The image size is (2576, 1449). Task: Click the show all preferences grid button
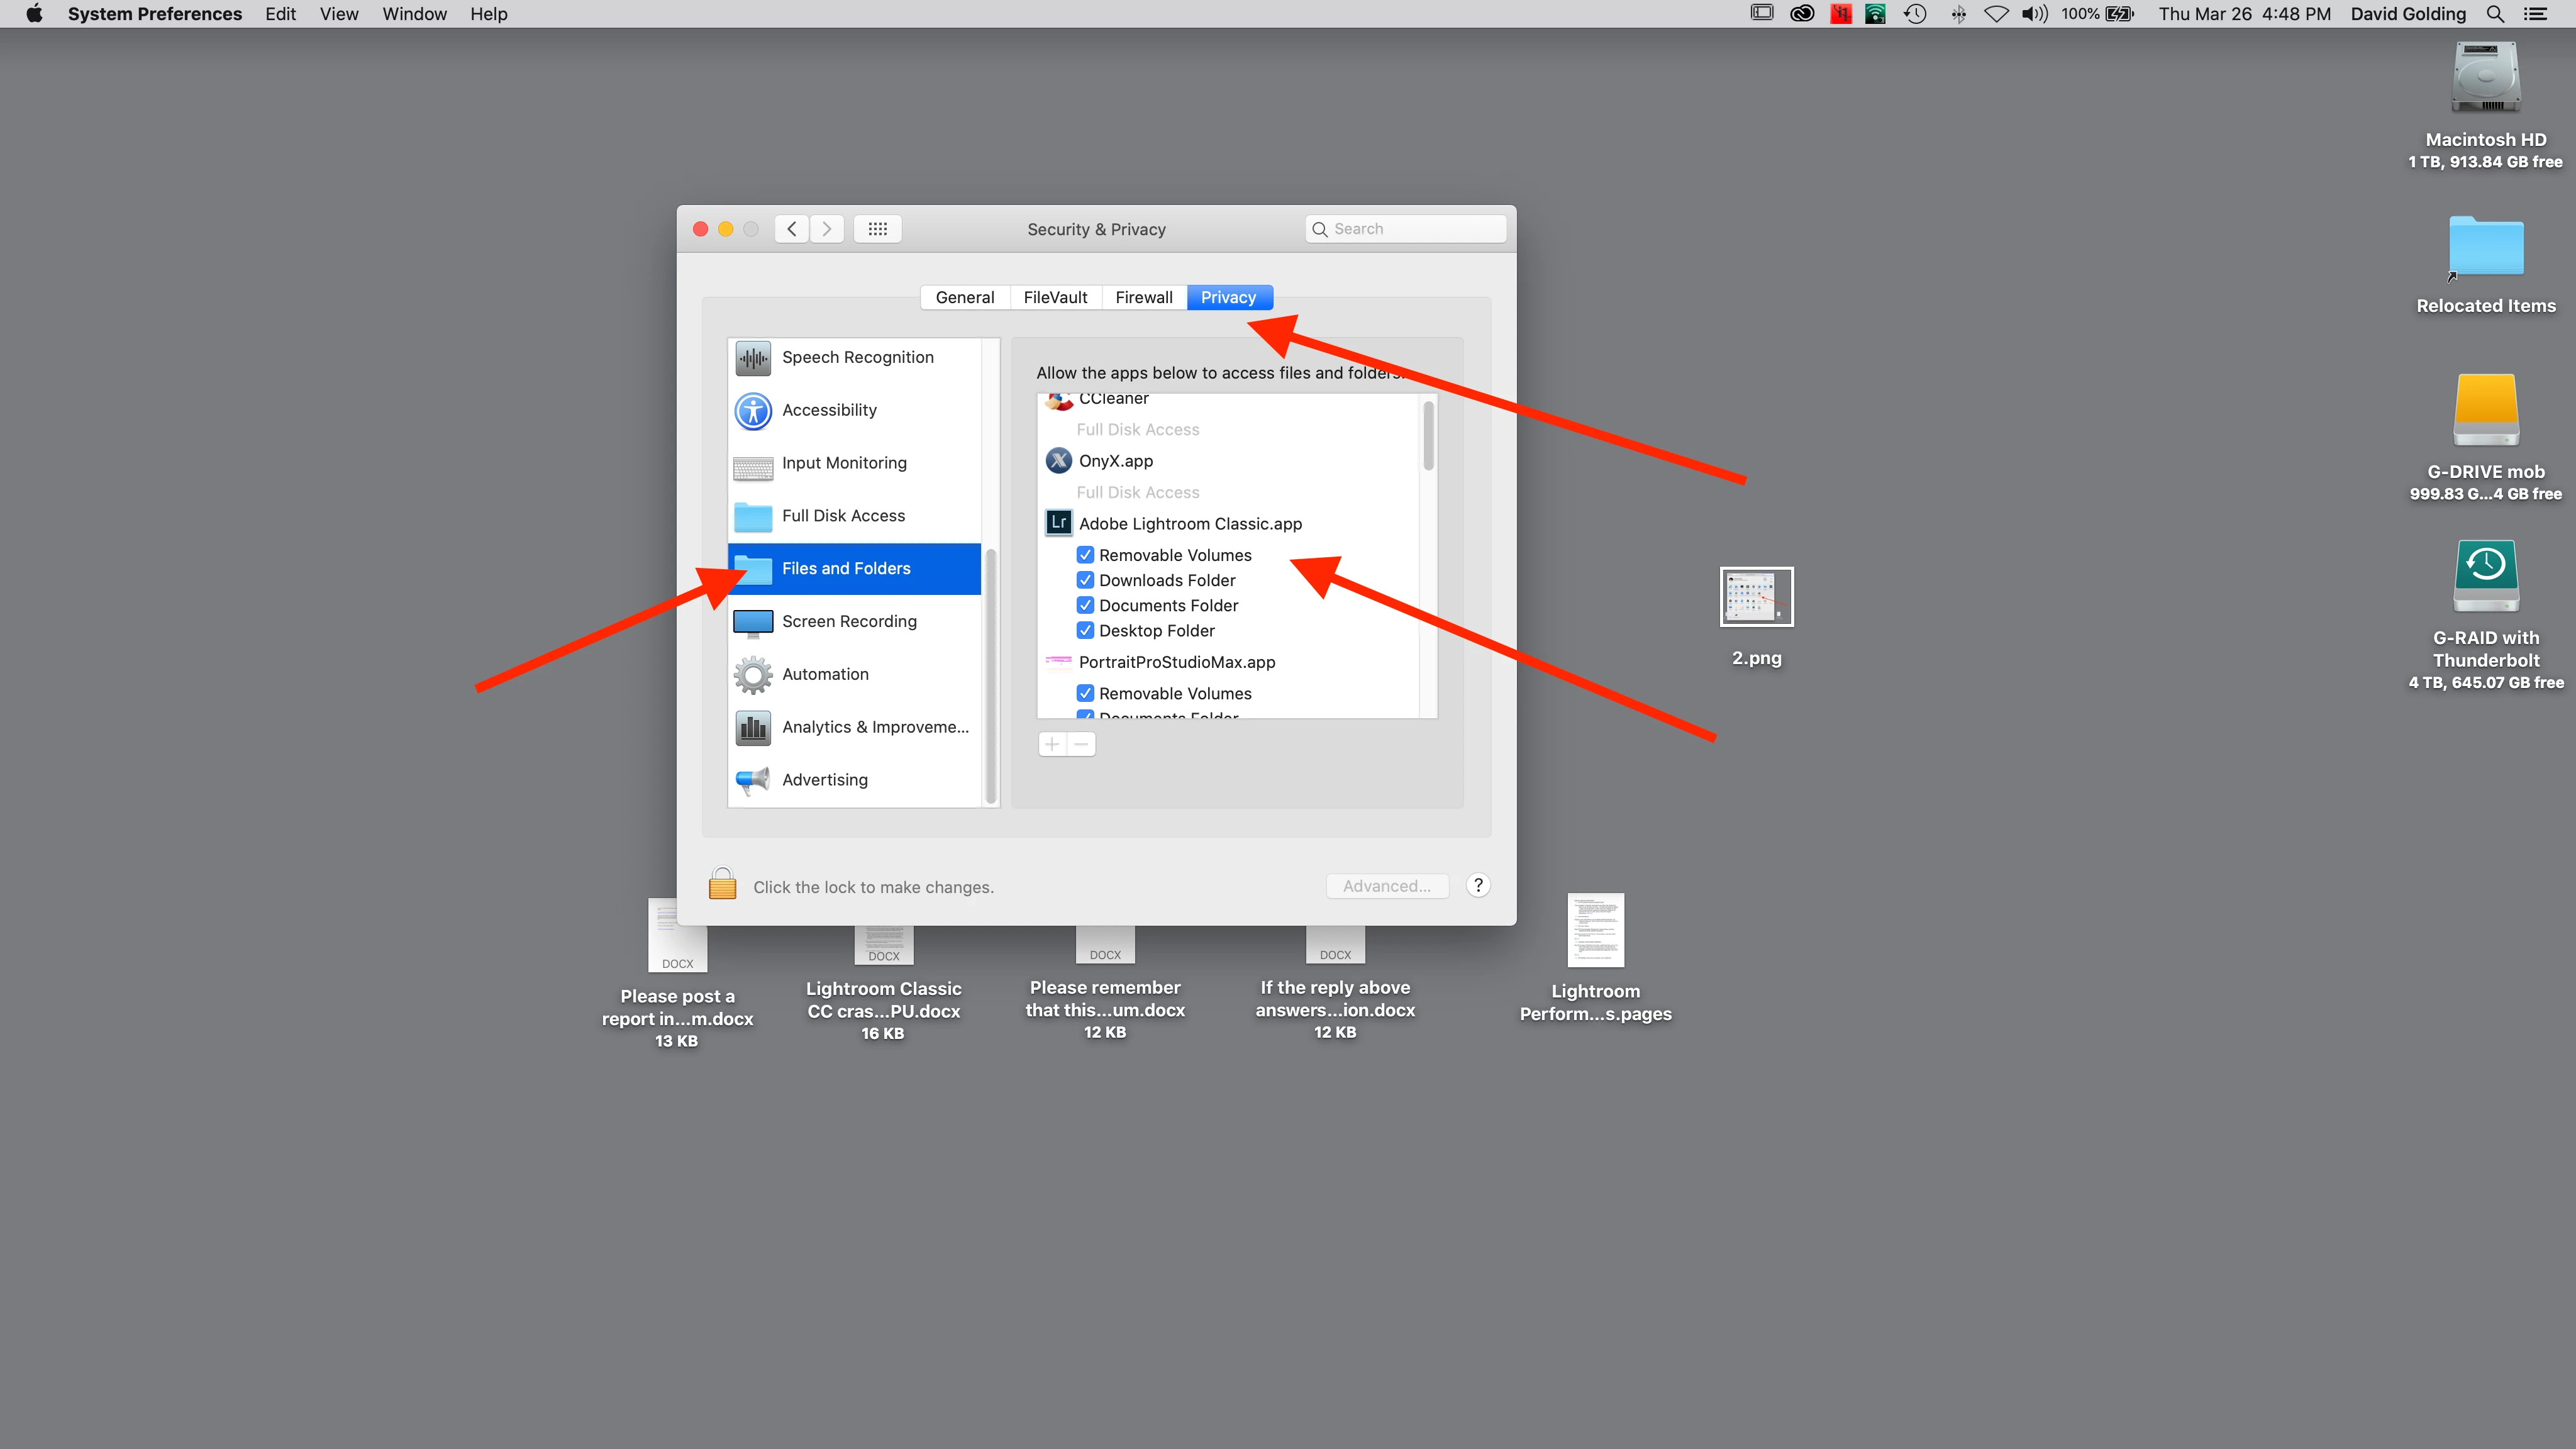877,229
